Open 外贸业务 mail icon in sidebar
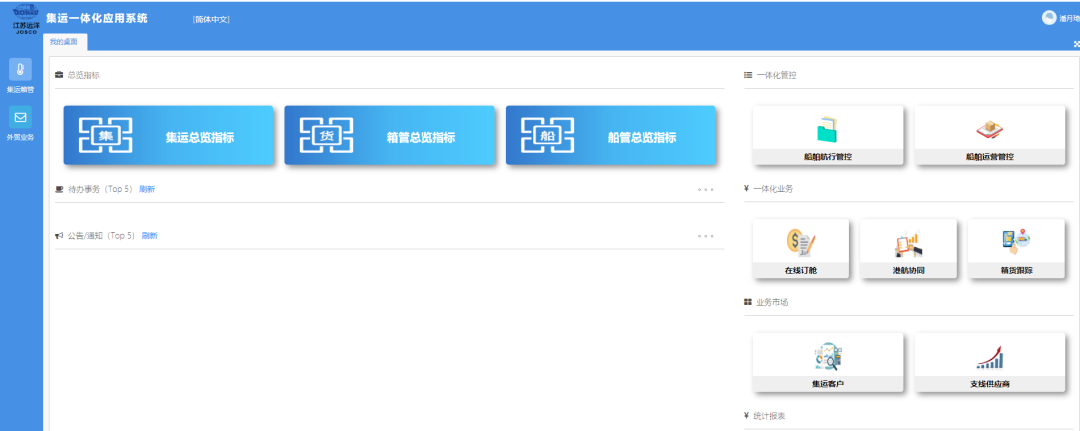The height and width of the screenshot is (431, 1080). pos(21,122)
